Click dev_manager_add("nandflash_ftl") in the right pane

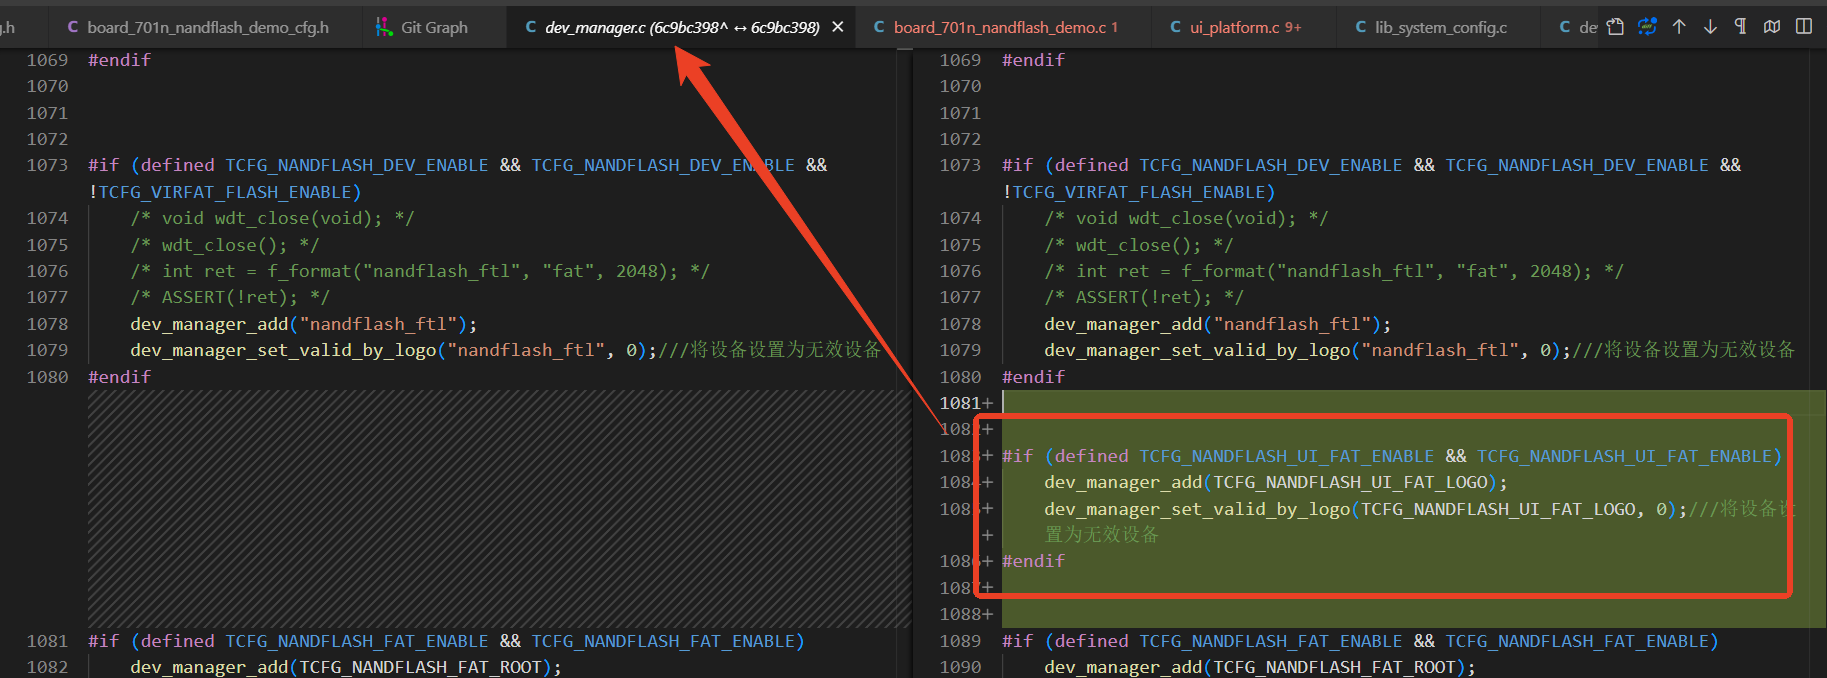[1217, 324]
